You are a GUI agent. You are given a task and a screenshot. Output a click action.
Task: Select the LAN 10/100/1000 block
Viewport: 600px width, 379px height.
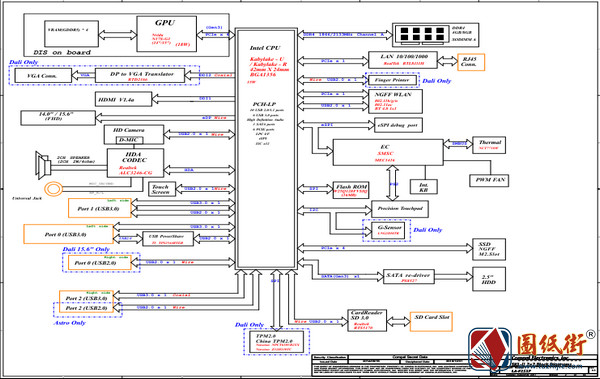click(x=403, y=60)
